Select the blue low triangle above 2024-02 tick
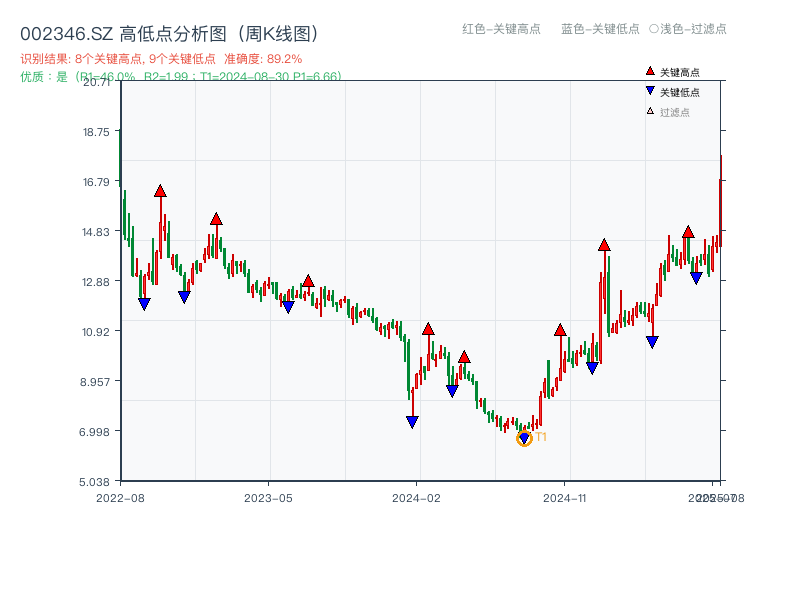The height and width of the screenshot is (600, 800). tap(412, 422)
